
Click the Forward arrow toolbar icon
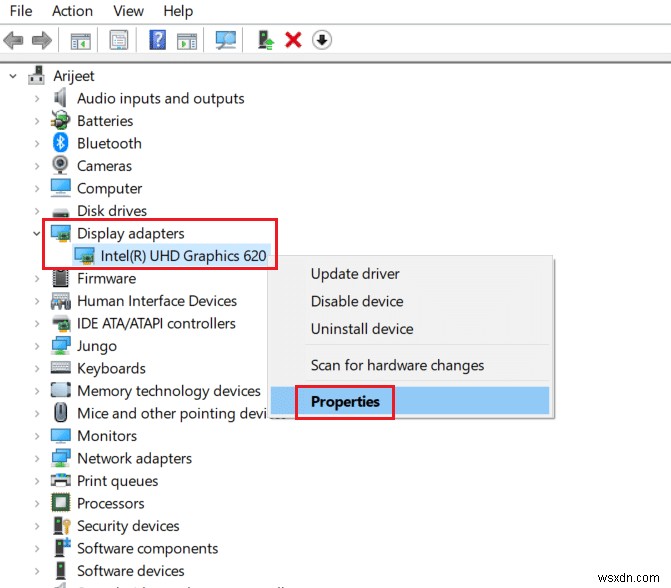[42, 40]
